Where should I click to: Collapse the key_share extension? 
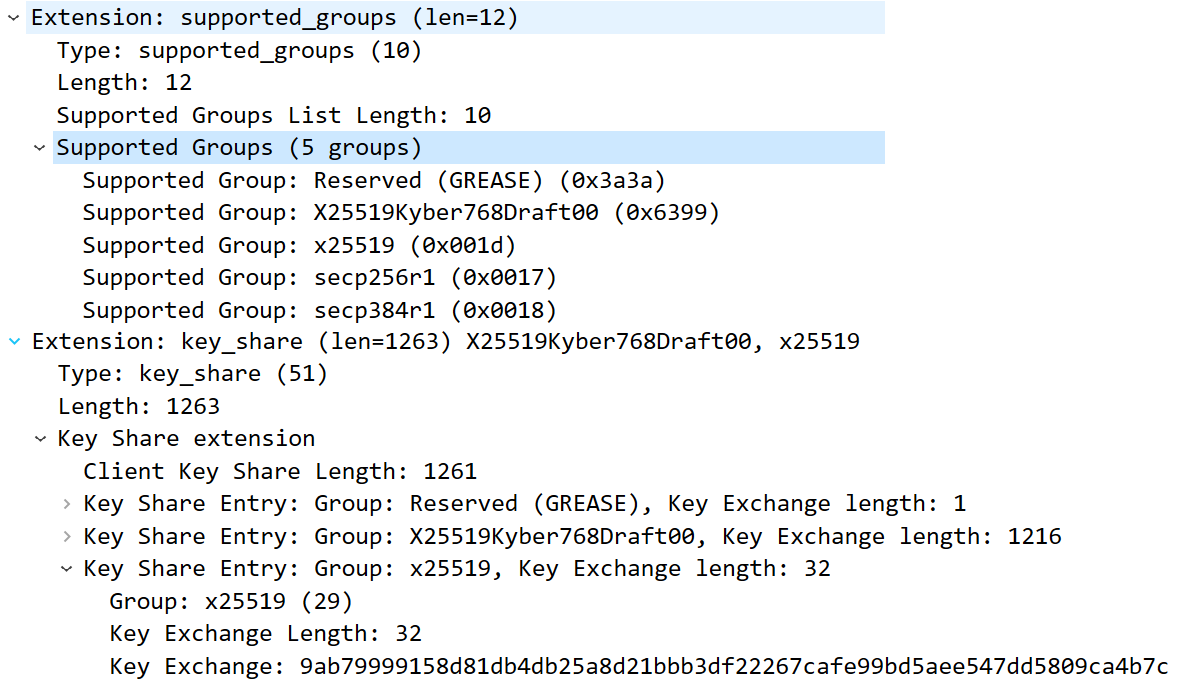point(13,341)
